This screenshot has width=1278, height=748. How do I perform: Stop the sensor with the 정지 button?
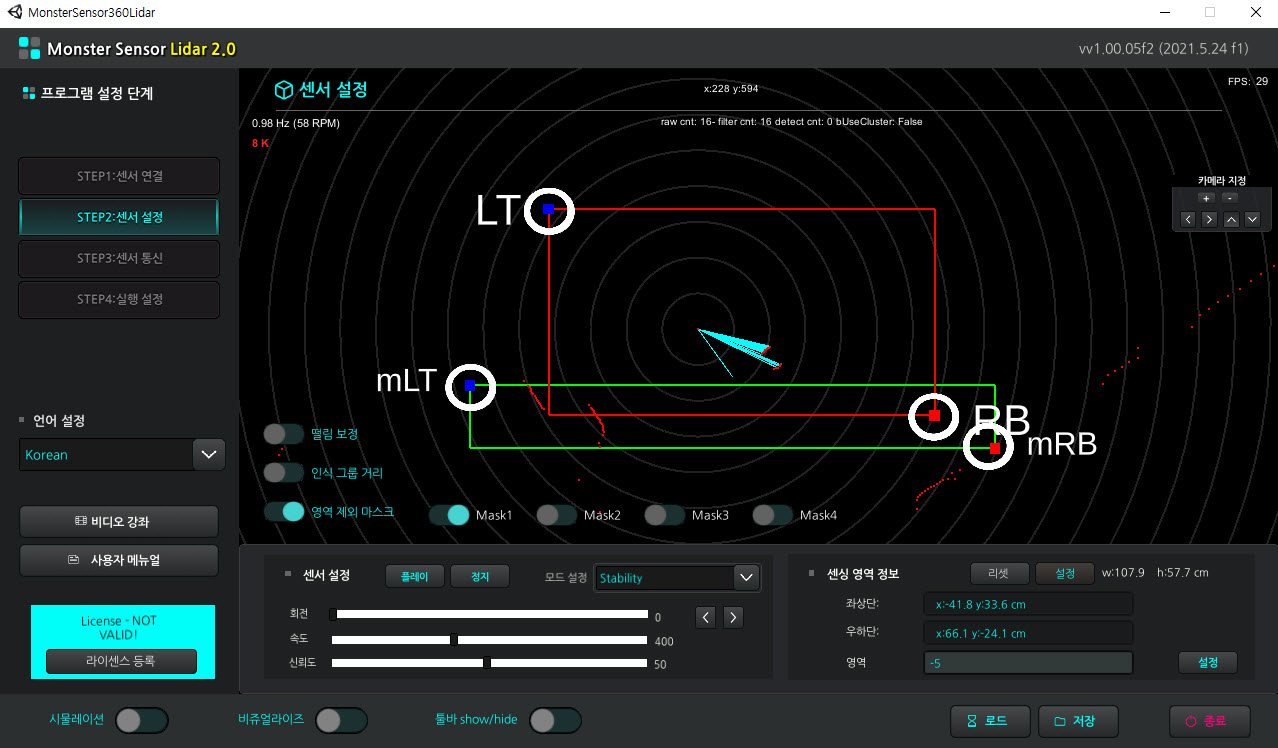480,576
